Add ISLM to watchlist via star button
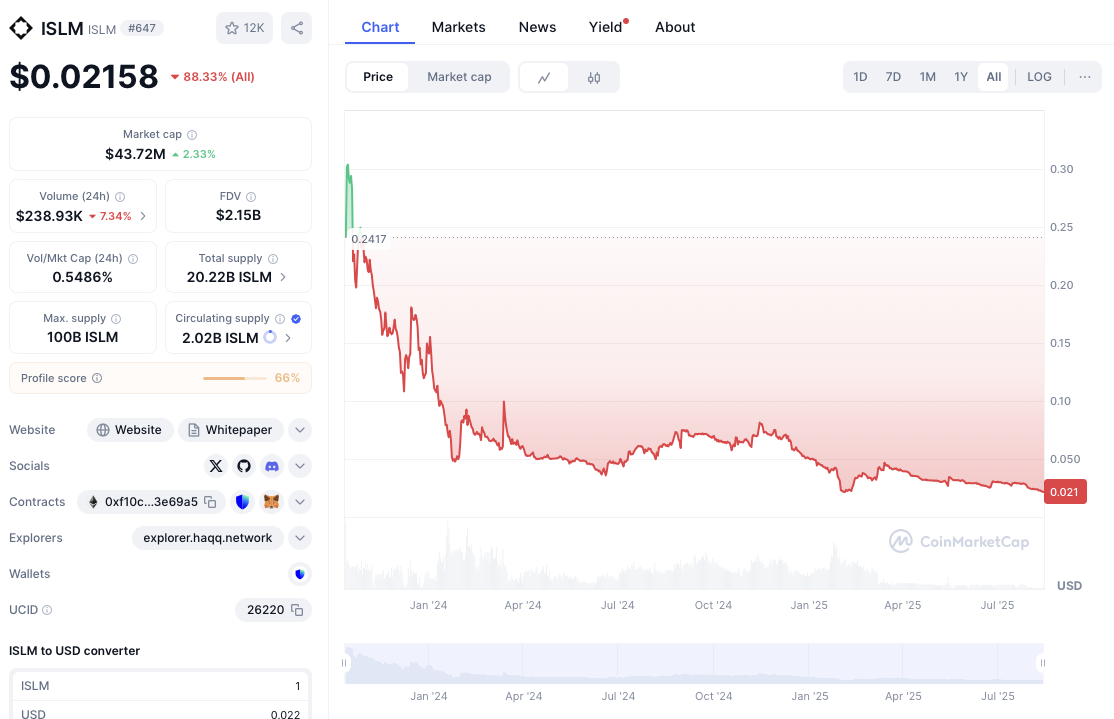The height and width of the screenshot is (719, 1114). click(x=244, y=28)
